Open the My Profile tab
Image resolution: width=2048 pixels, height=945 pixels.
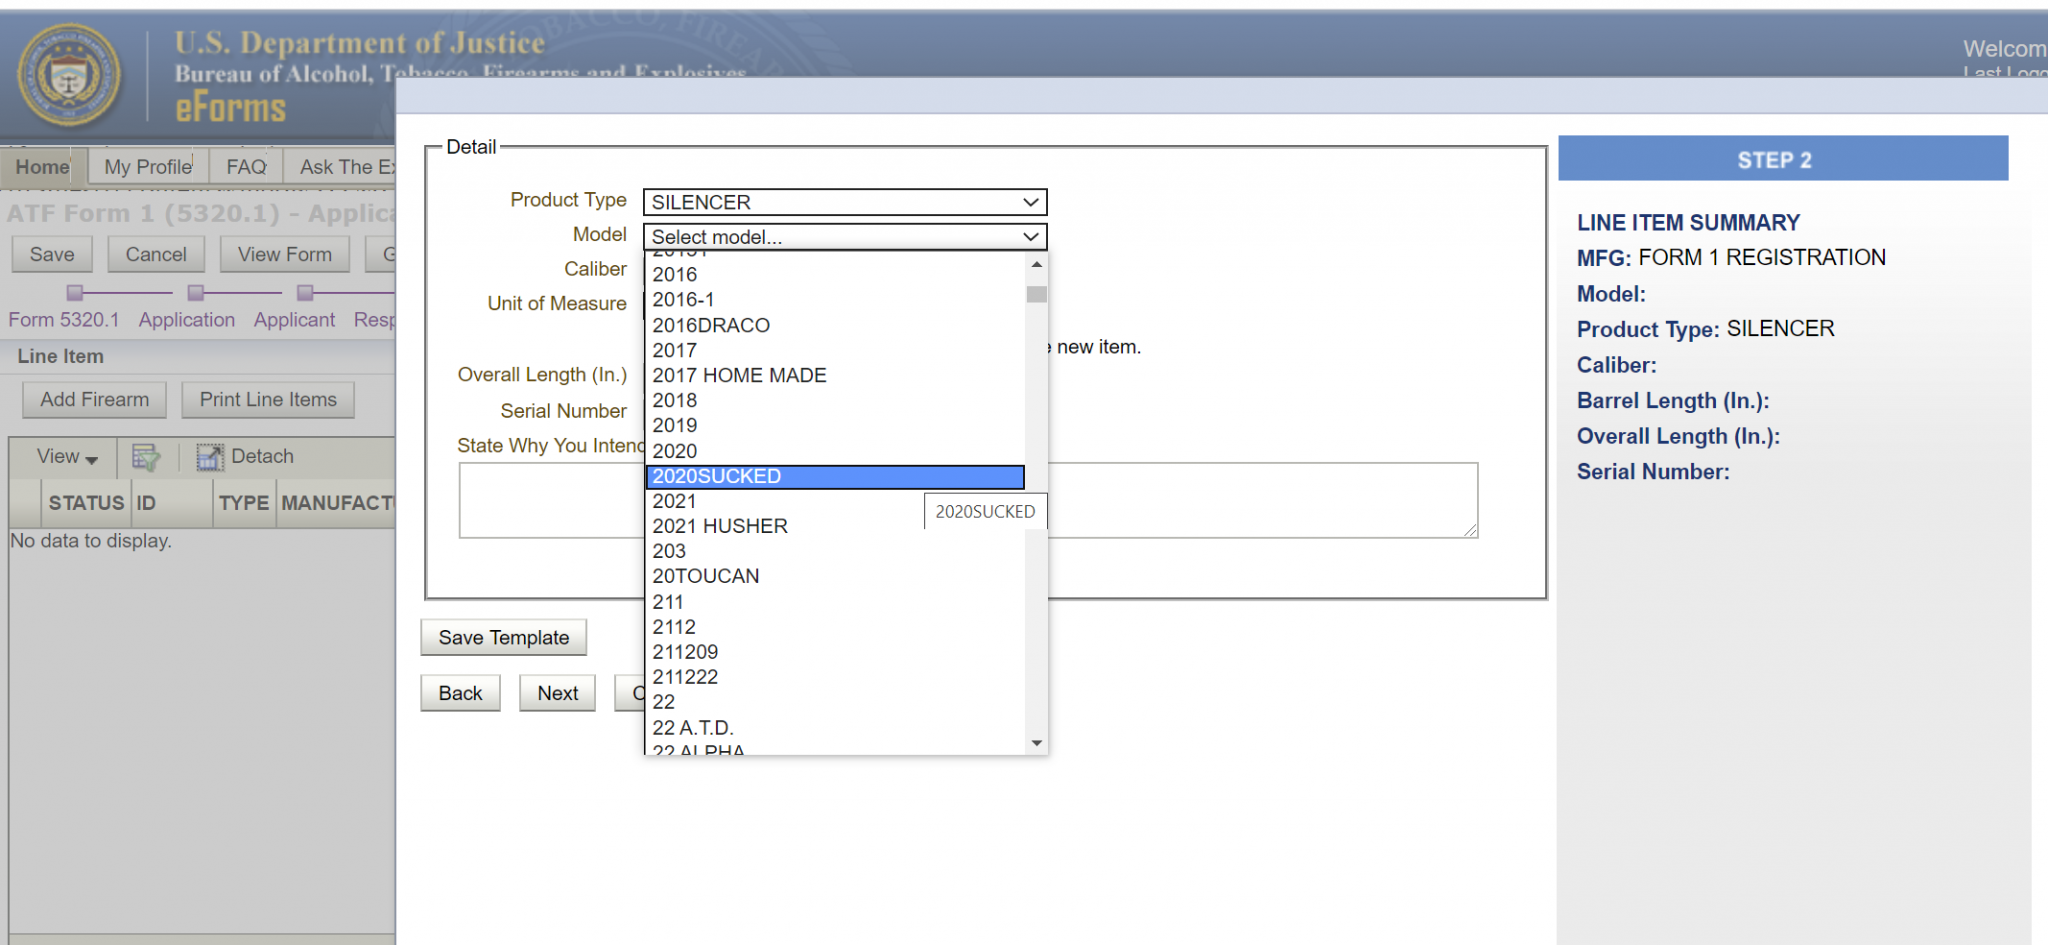[148, 167]
